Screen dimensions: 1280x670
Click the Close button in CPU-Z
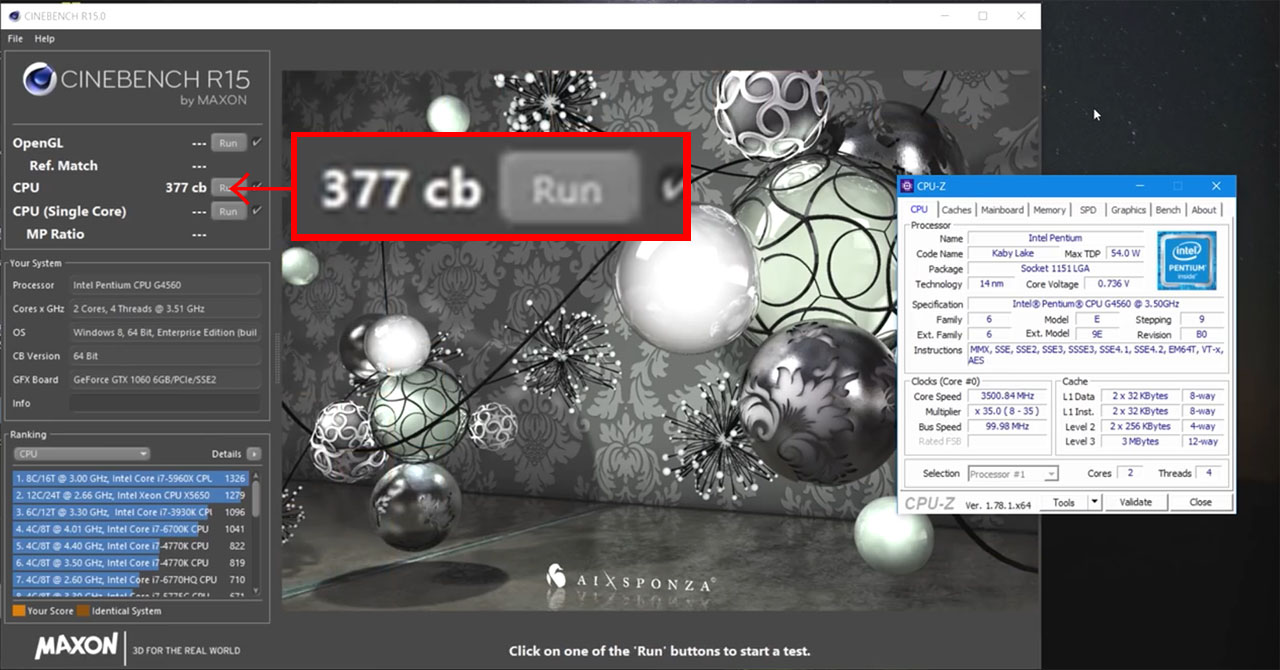1200,502
